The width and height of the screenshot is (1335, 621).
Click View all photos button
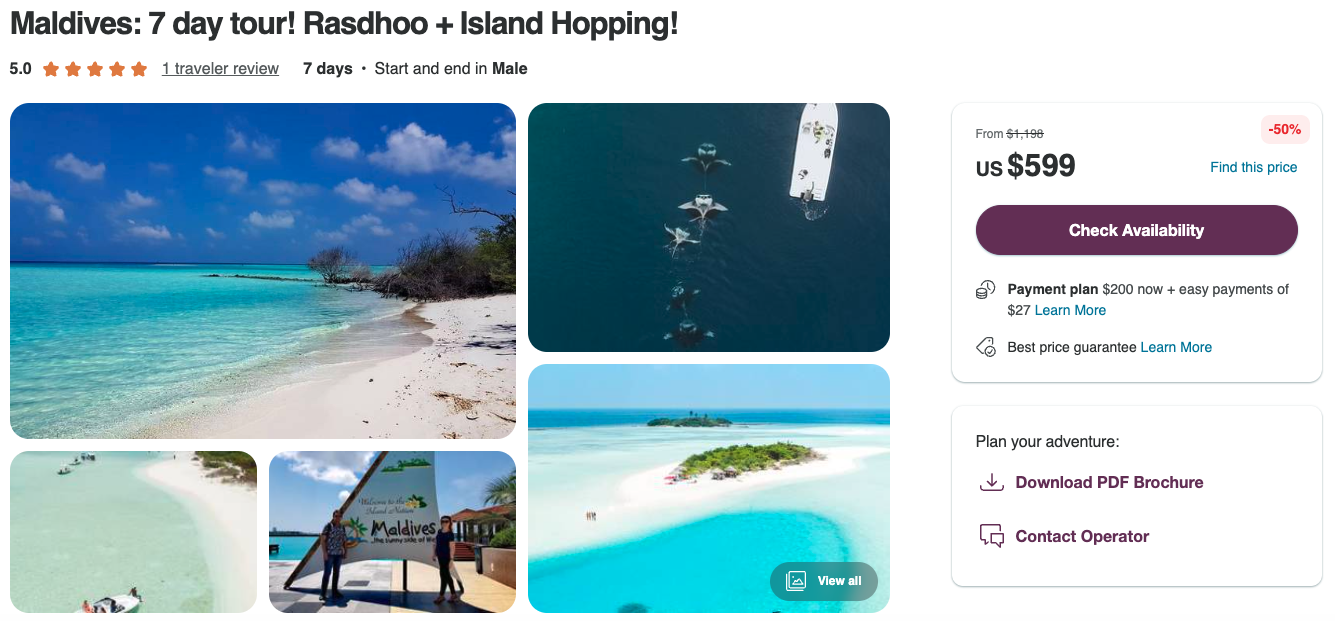click(x=824, y=581)
